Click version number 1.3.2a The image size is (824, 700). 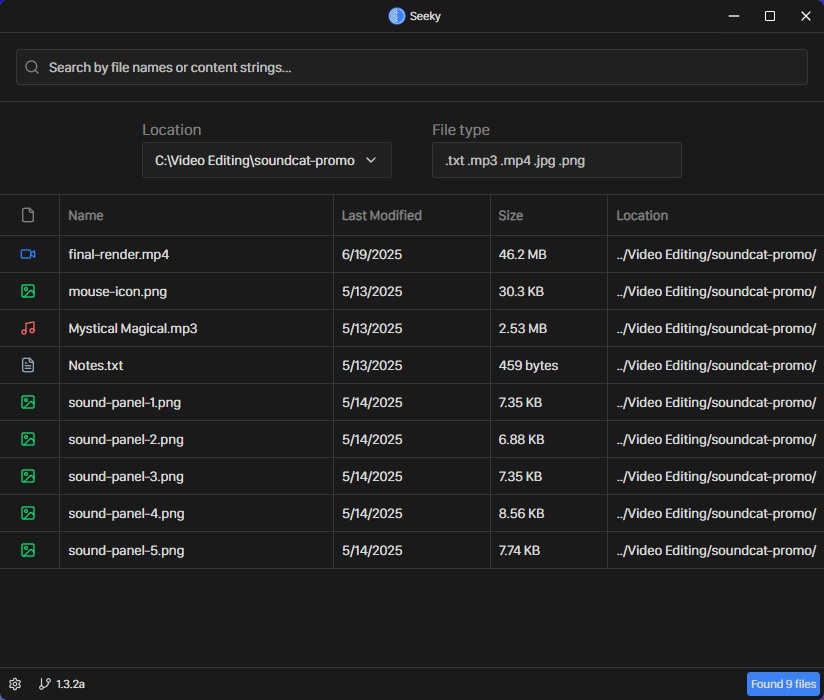point(70,684)
